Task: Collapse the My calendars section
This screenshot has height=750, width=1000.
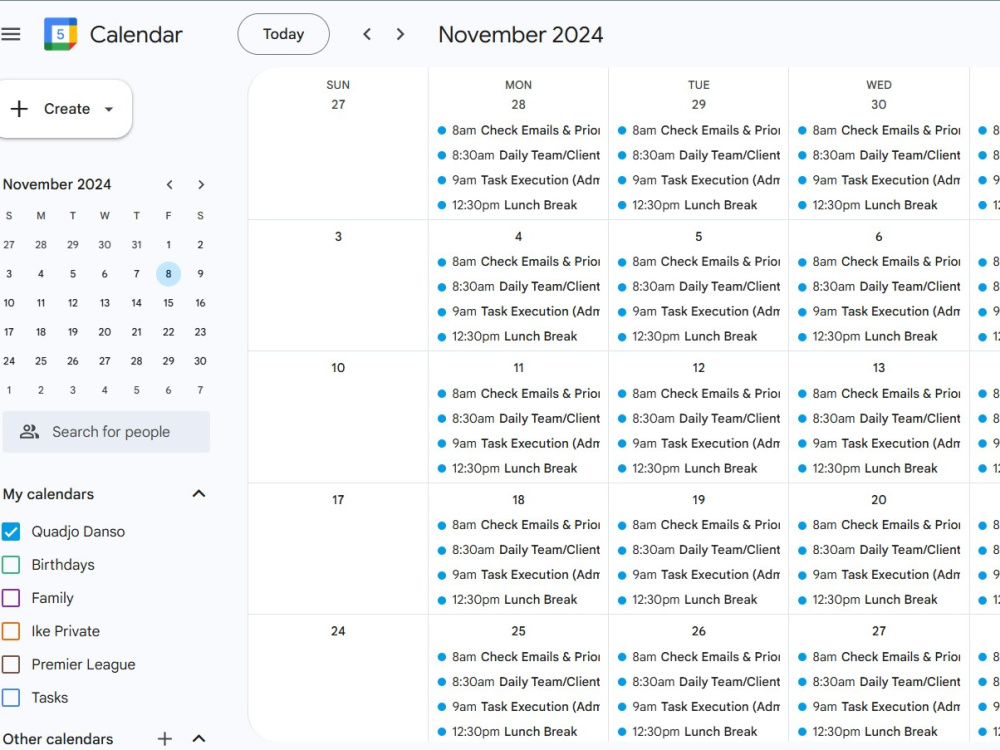Action: [199, 494]
